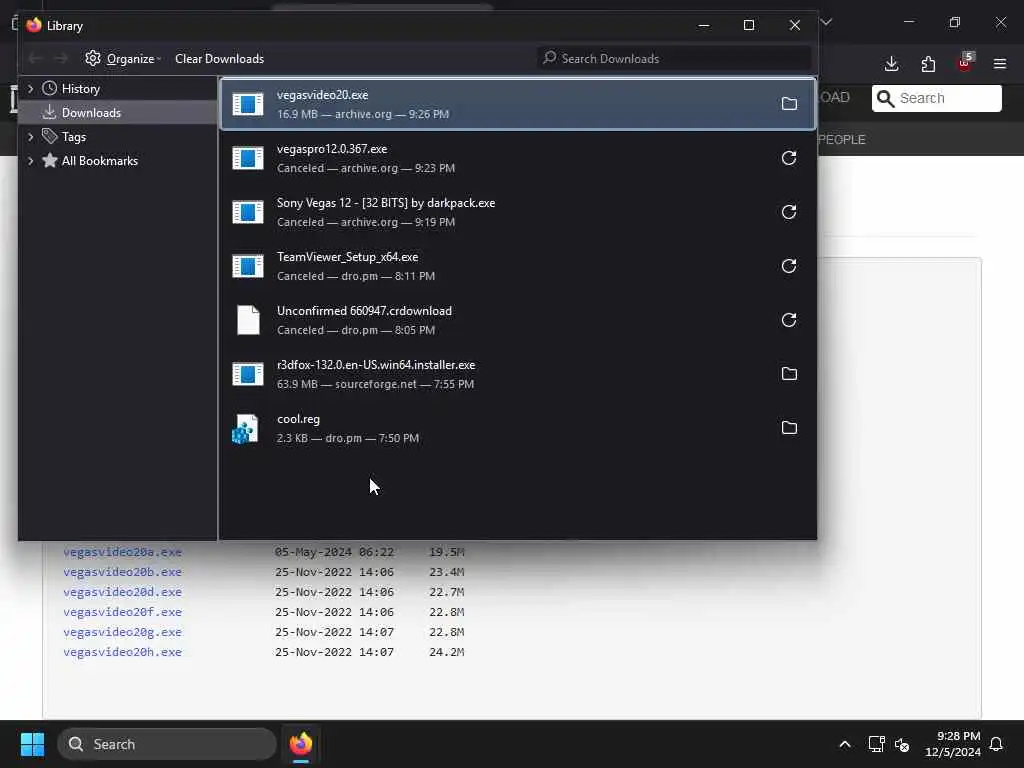Open vegasvideo20b.exe link
The image size is (1024, 768).
pos(122,572)
